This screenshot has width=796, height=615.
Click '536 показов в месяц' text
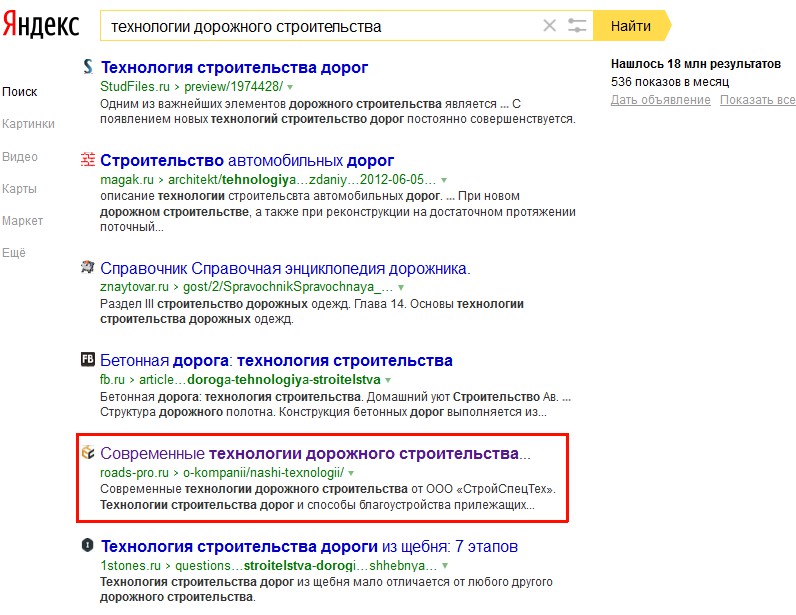point(670,82)
